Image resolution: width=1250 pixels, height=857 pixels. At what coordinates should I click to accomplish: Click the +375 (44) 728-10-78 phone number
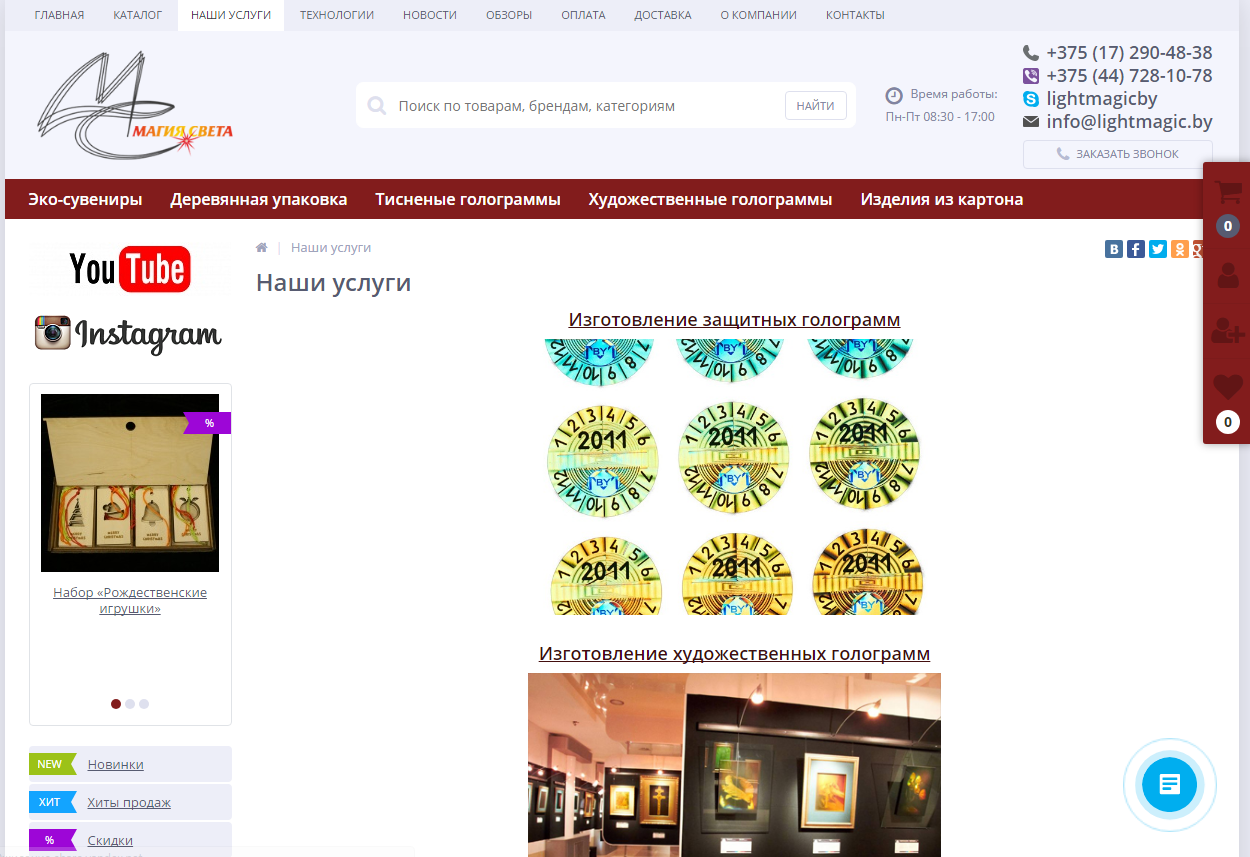[1130, 76]
